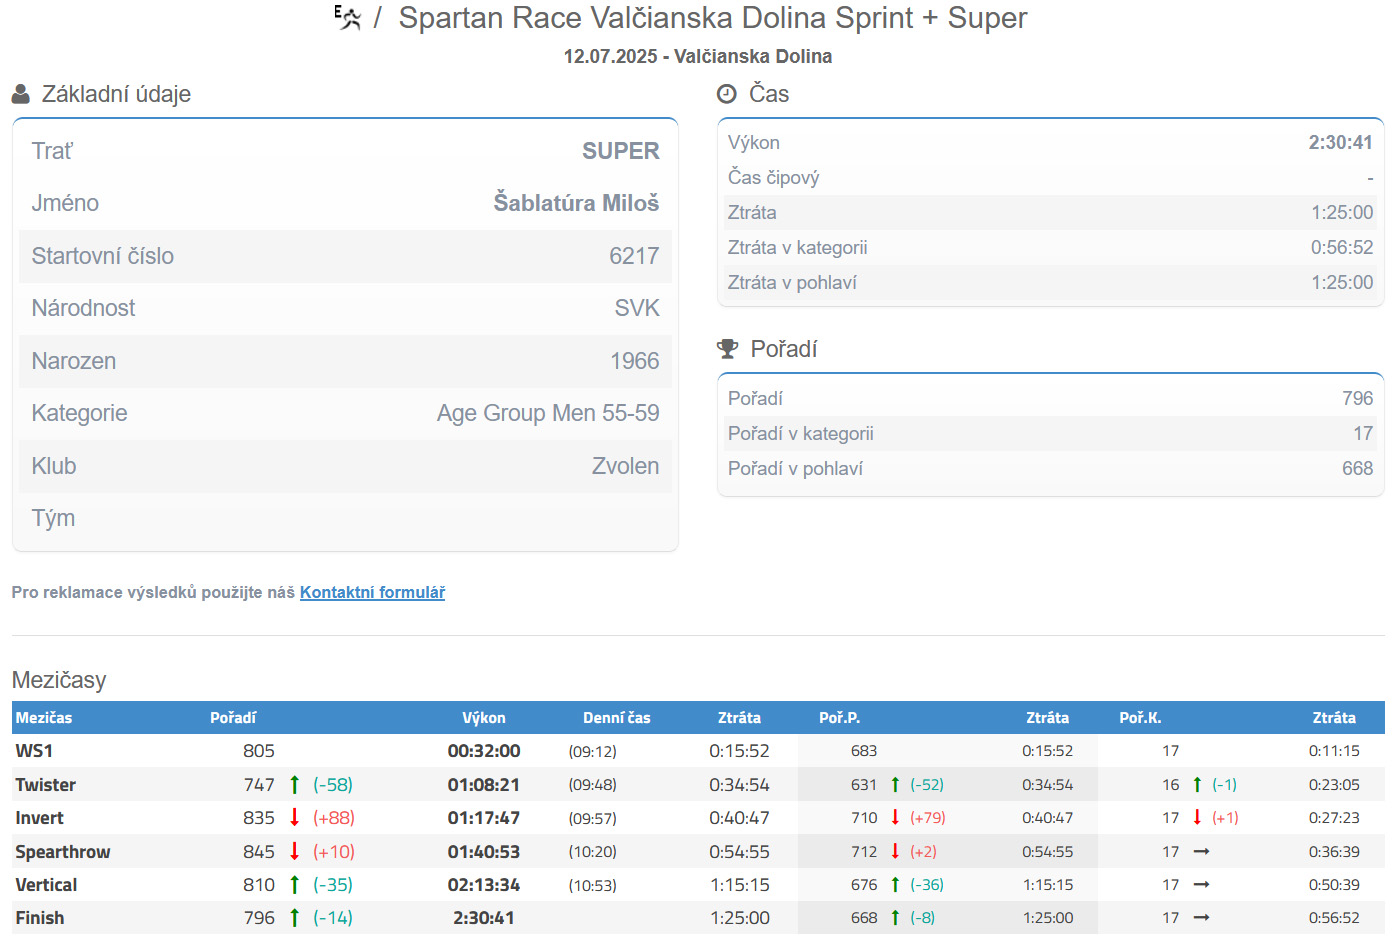The image size is (1394, 936).
Task: Click the date 12.07.2025 - Valčianska Dolina
Action: tap(698, 56)
